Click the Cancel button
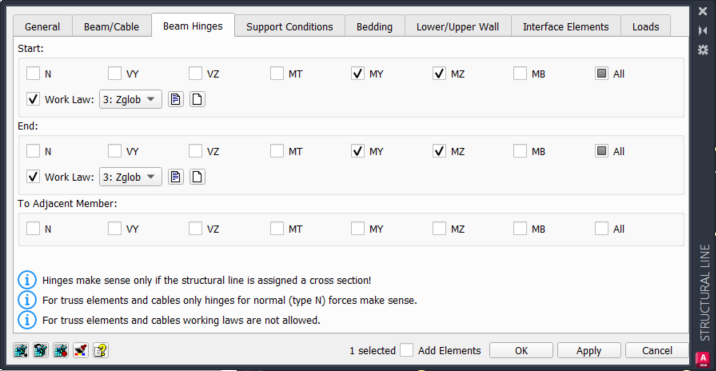 657,350
